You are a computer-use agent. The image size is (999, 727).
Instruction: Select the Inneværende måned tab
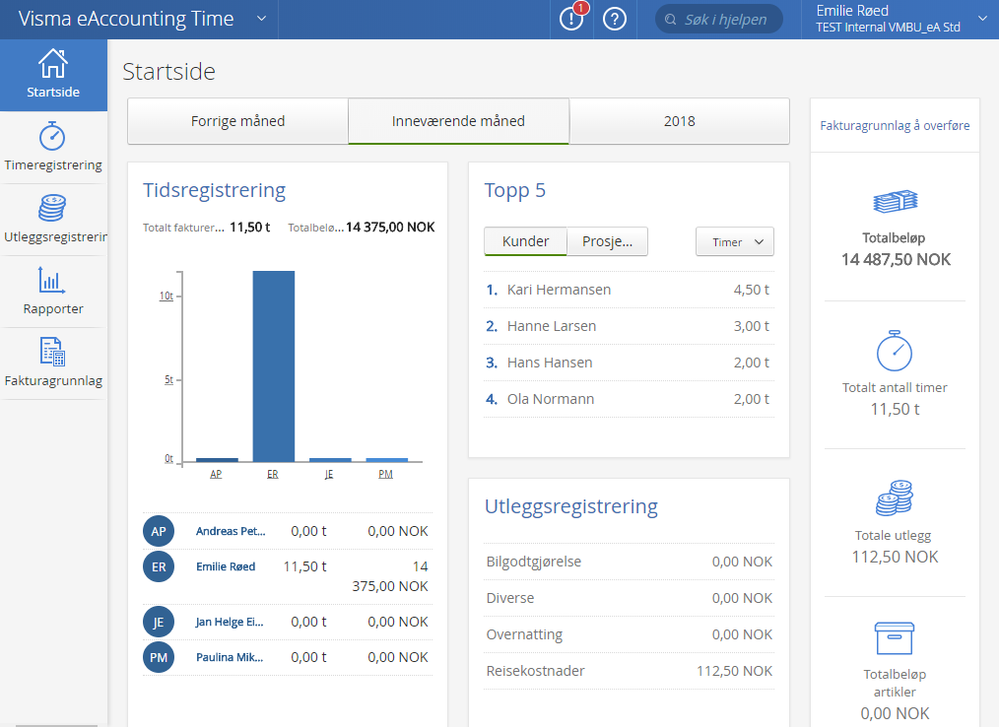tap(458, 121)
